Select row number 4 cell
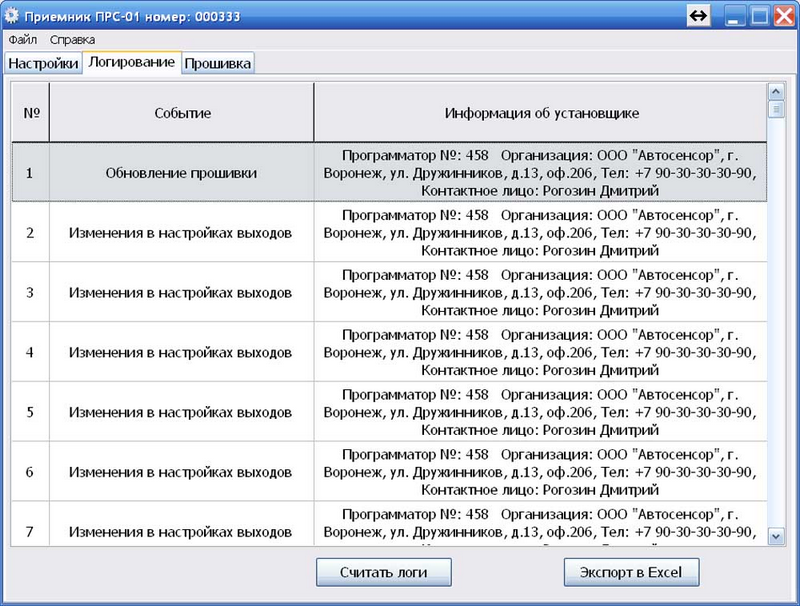This screenshot has height=606, width=800. (31, 352)
